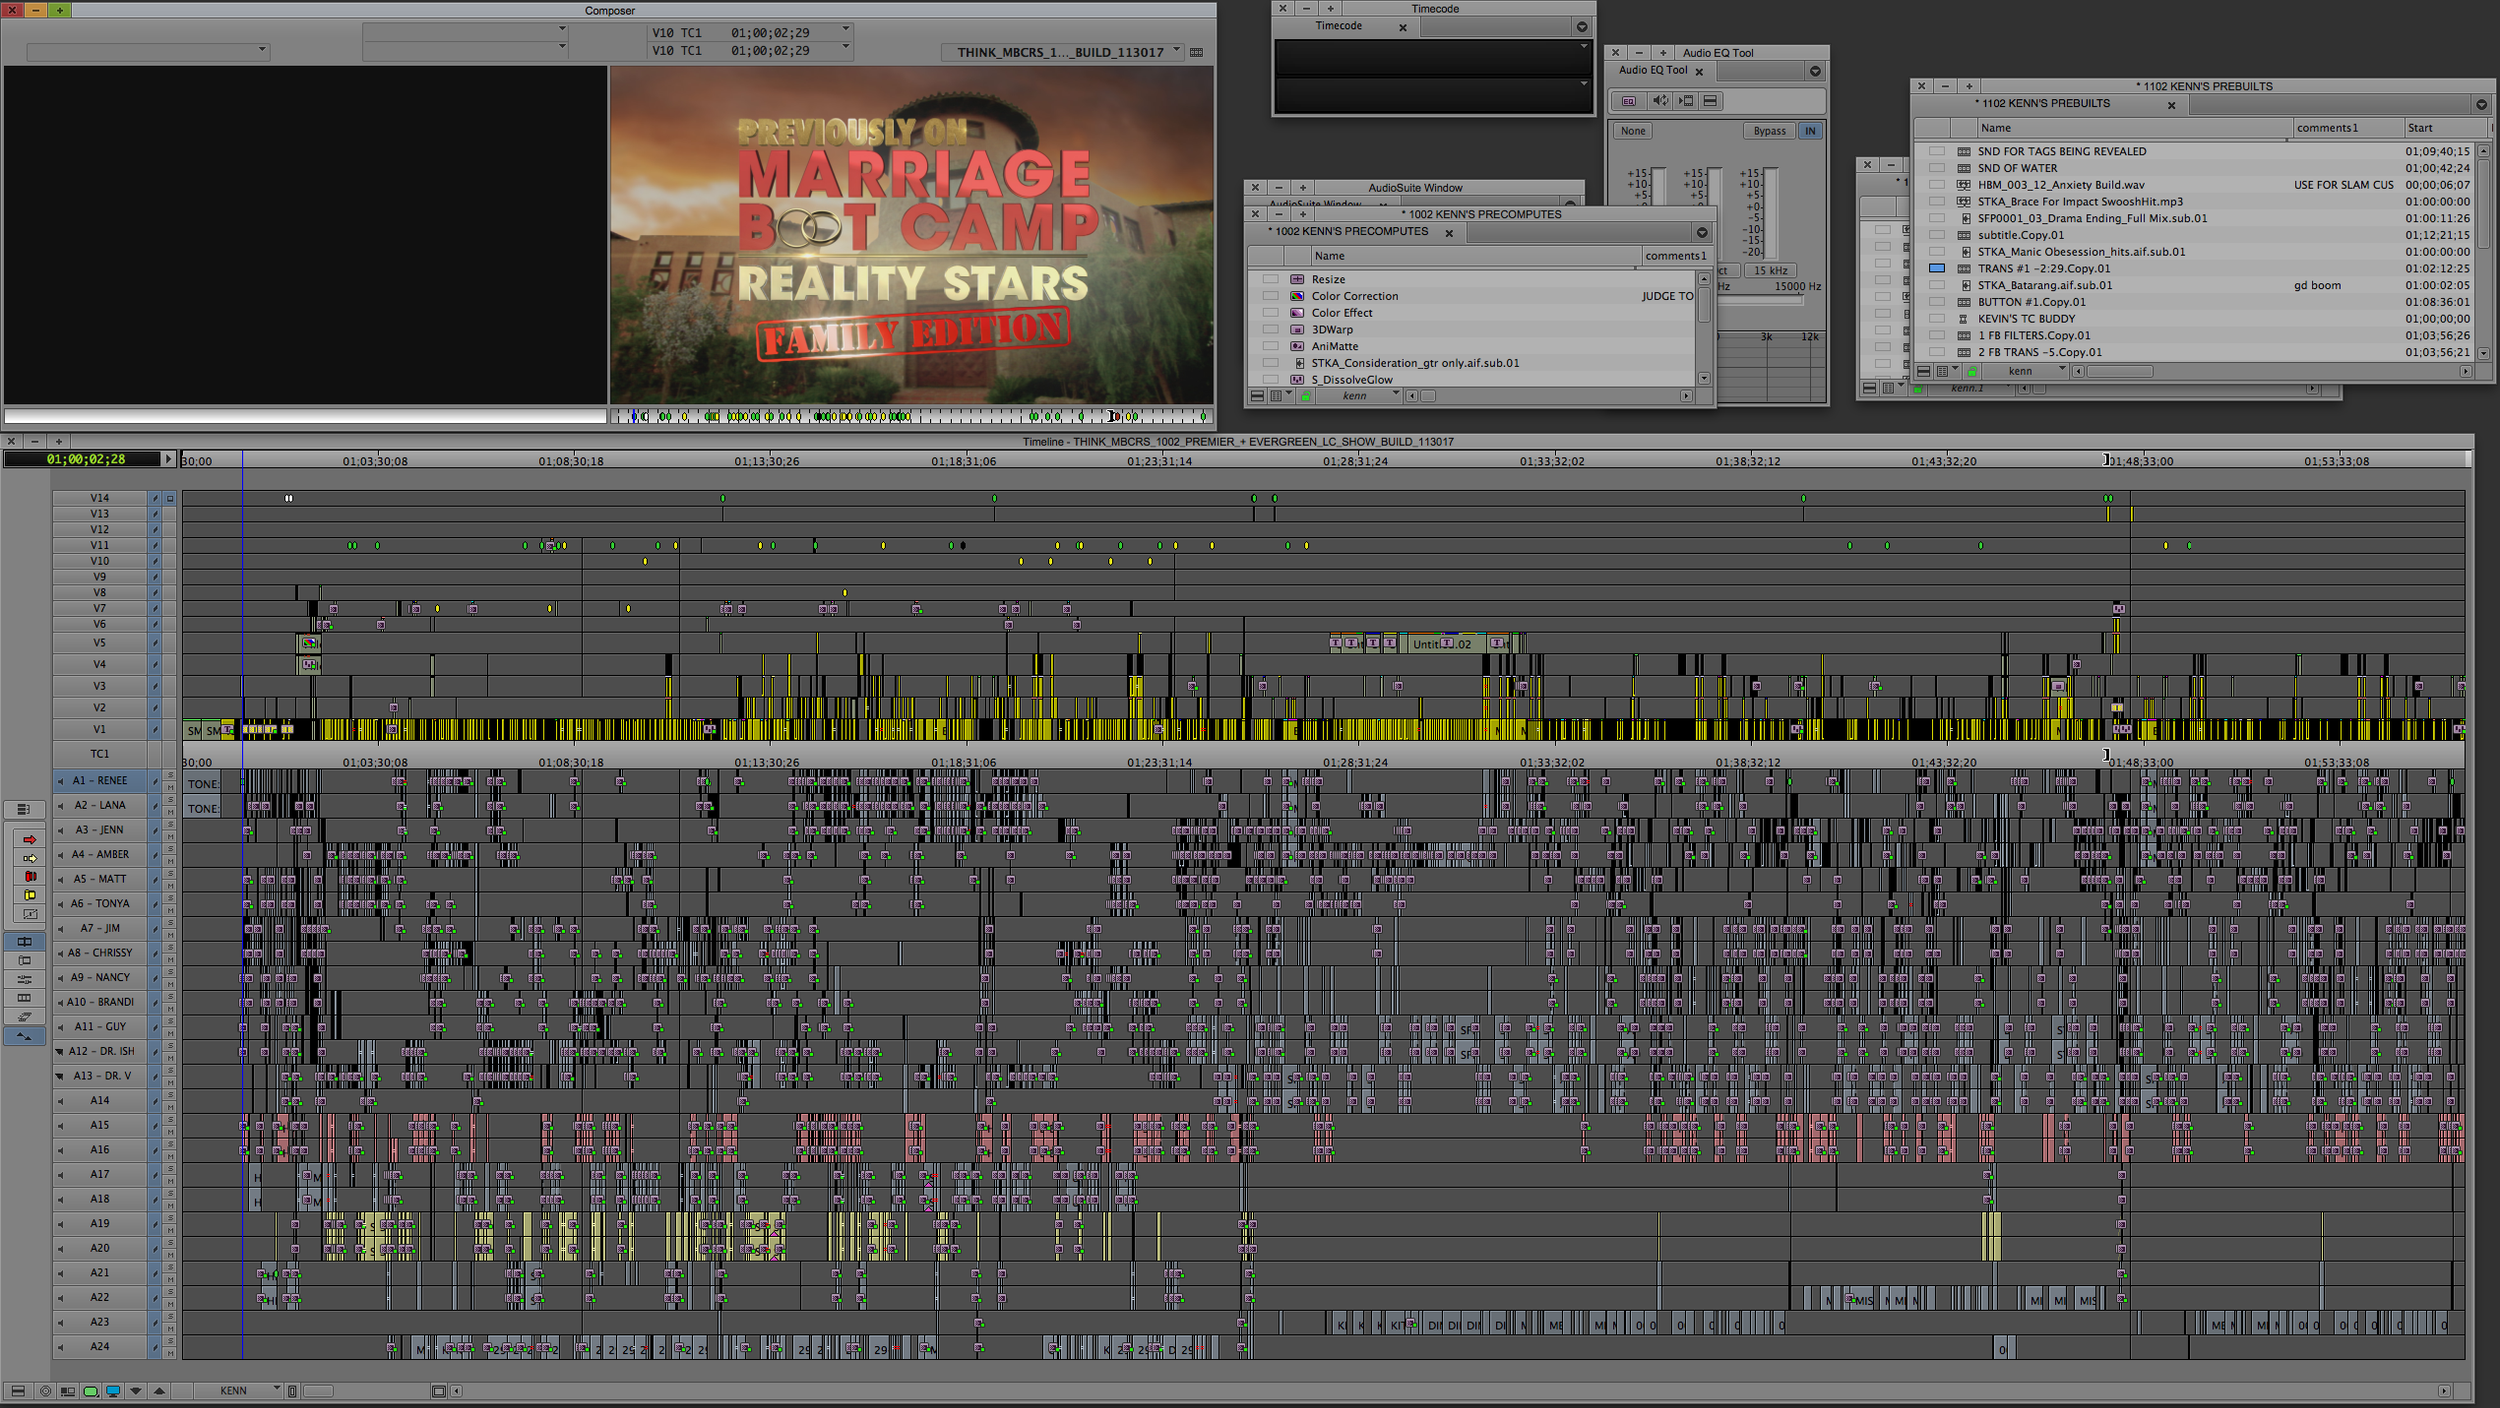The image size is (2500, 1408).
Task: Open the Composer sequence name dropdown
Action: [x=1064, y=52]
